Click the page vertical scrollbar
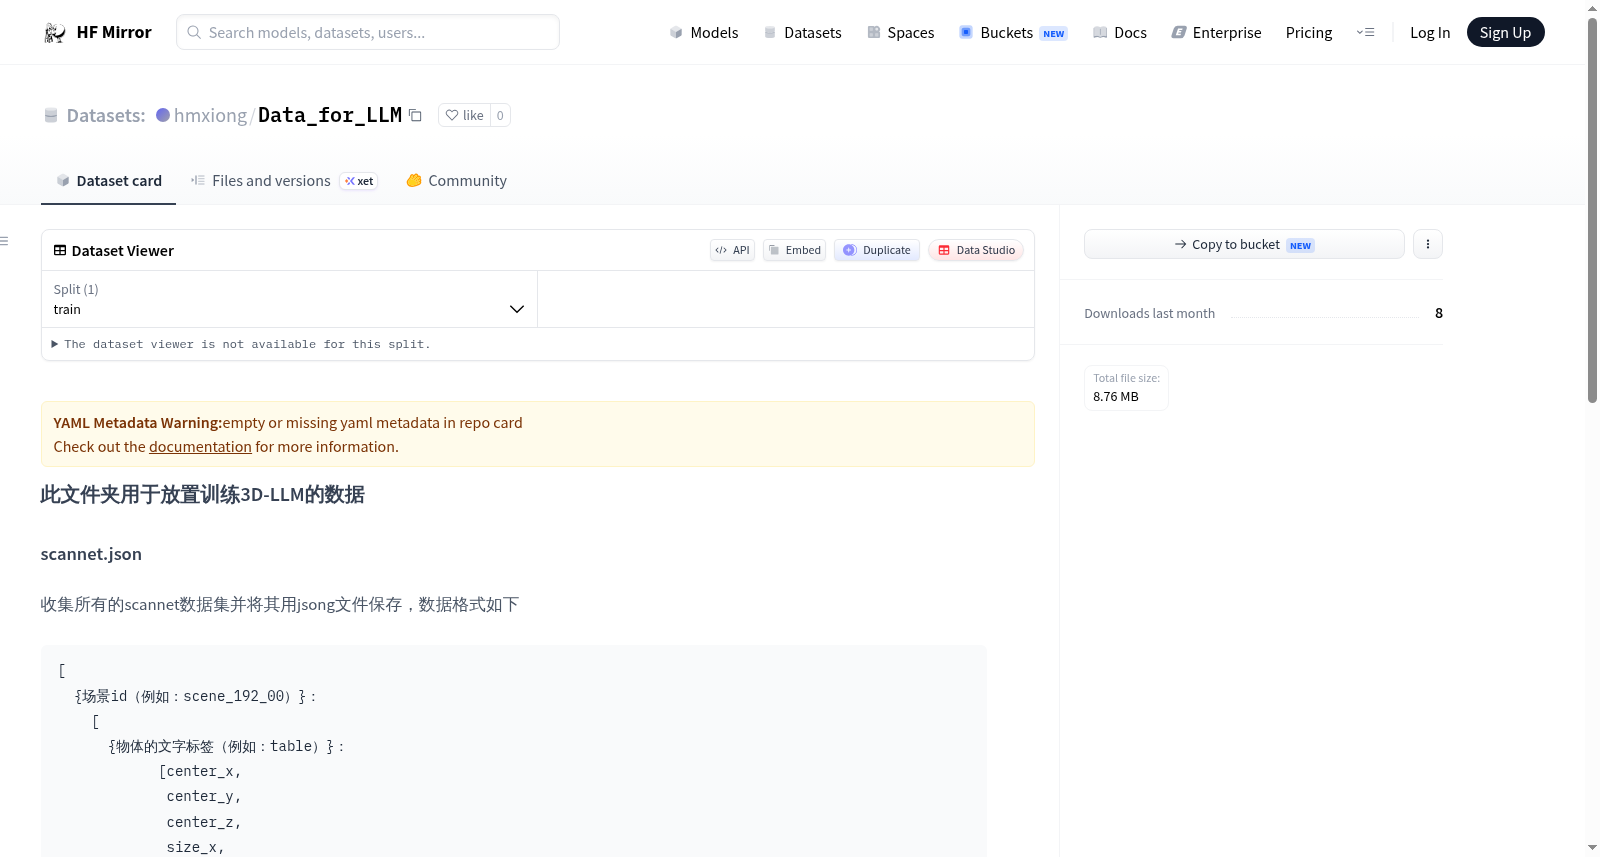The height and width of the screenshot is (857, 1600). [1592, 210]
